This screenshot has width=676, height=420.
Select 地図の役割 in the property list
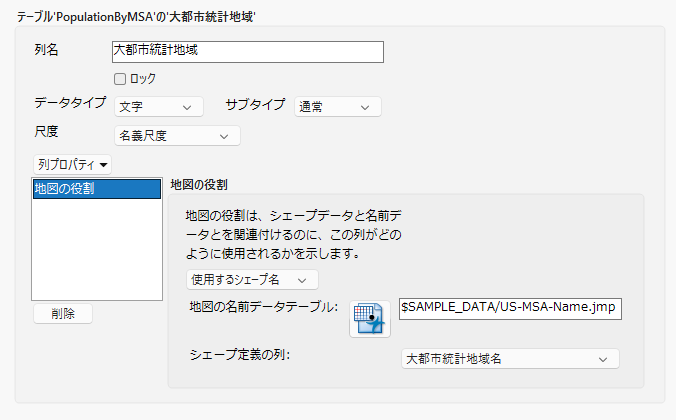97,189
